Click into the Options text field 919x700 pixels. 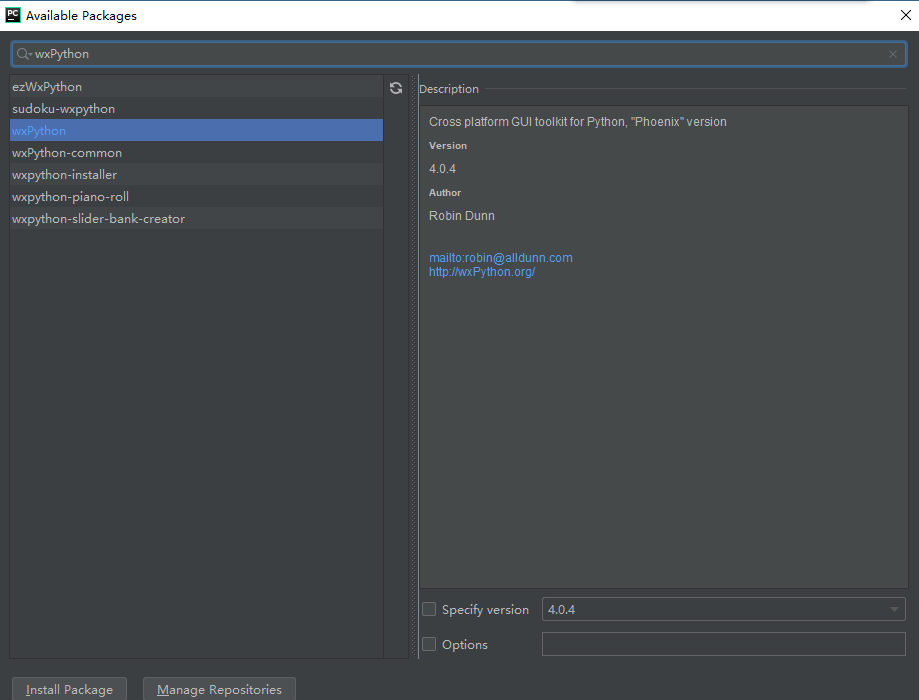pyautogui.click(x=723, y=644)
